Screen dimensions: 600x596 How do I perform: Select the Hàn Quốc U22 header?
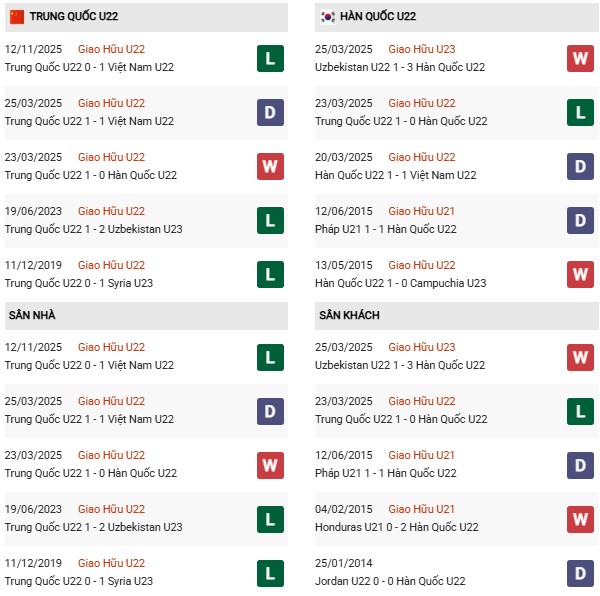coord(381,16)
